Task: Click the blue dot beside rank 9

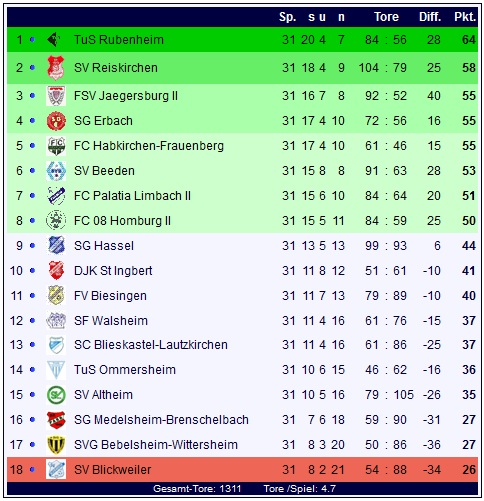Action: coord(32,246)
